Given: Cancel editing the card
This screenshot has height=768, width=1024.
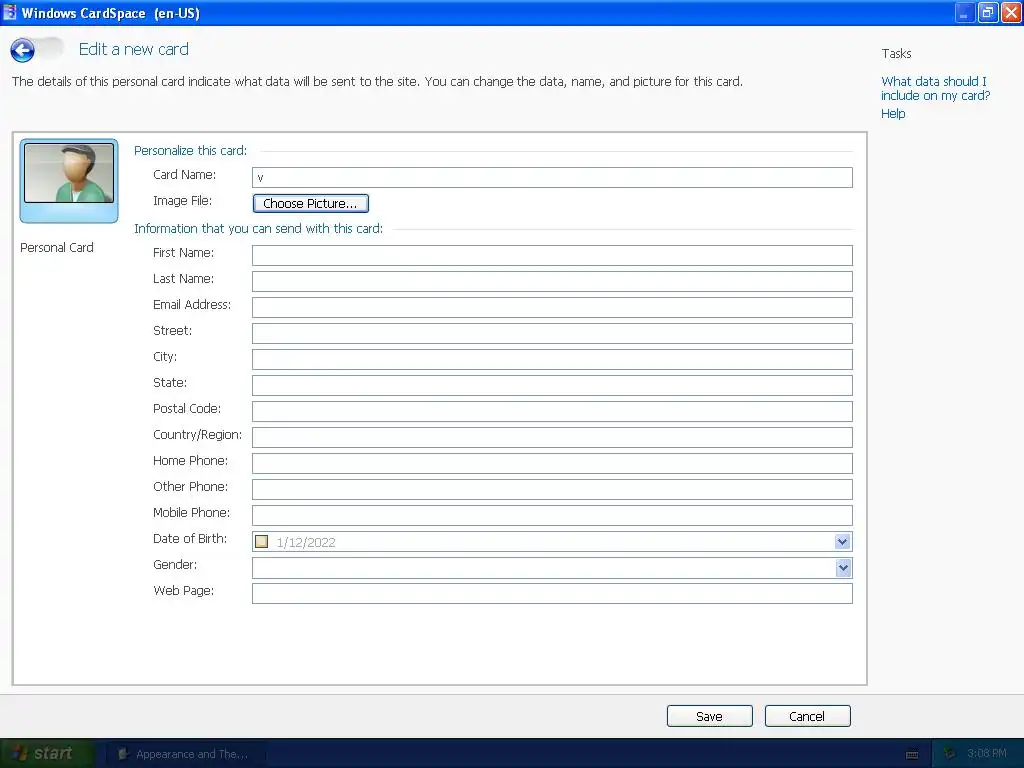Looking at the screenshot, I should point(807,716).
